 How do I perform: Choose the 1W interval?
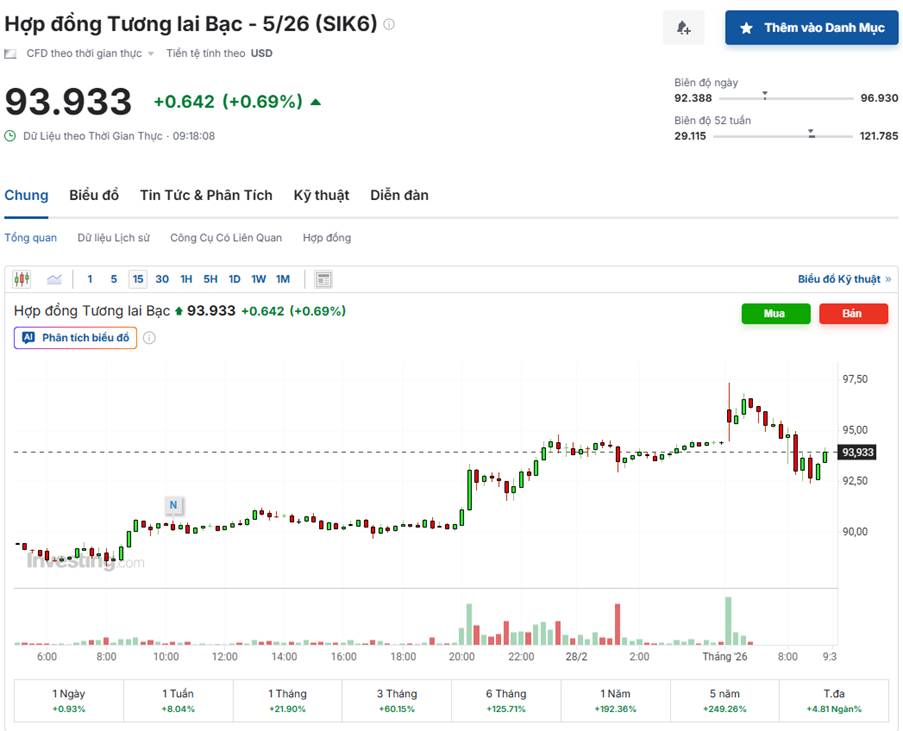(x=259, y=279)
